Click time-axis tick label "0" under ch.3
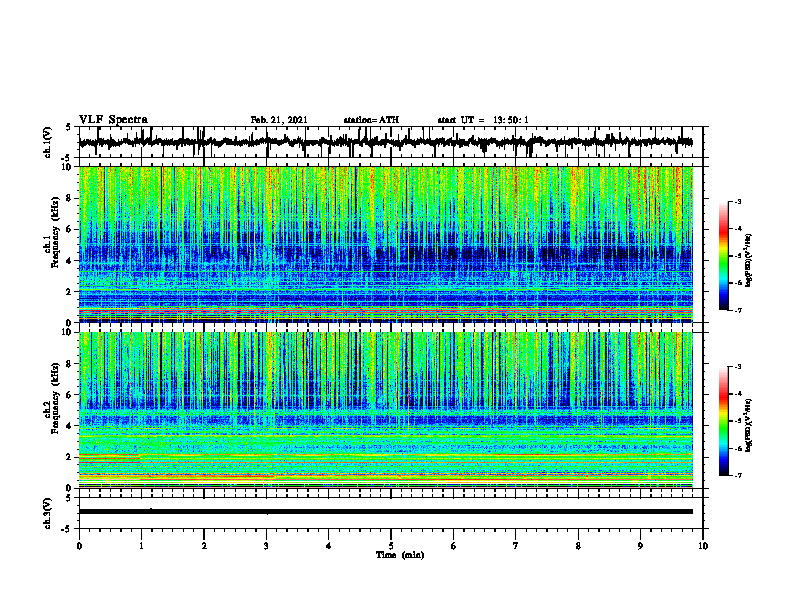This screenshot has width=792, height=612. click(x=79, y=546)
